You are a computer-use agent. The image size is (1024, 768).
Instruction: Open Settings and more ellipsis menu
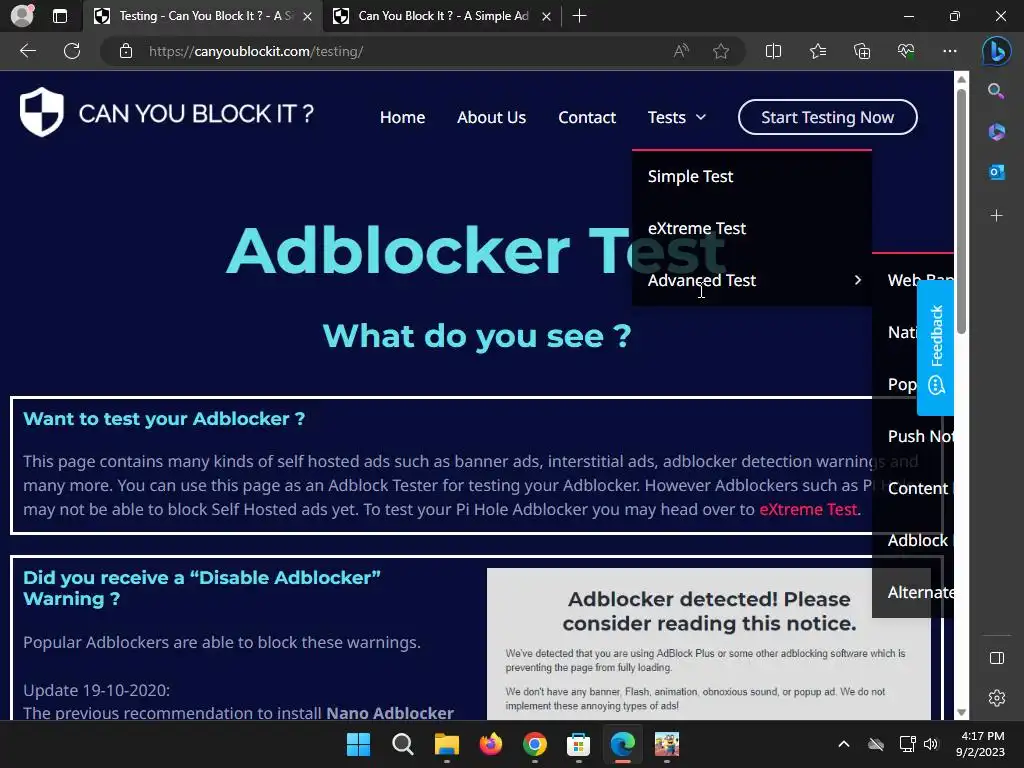click(x=950, y=51)
